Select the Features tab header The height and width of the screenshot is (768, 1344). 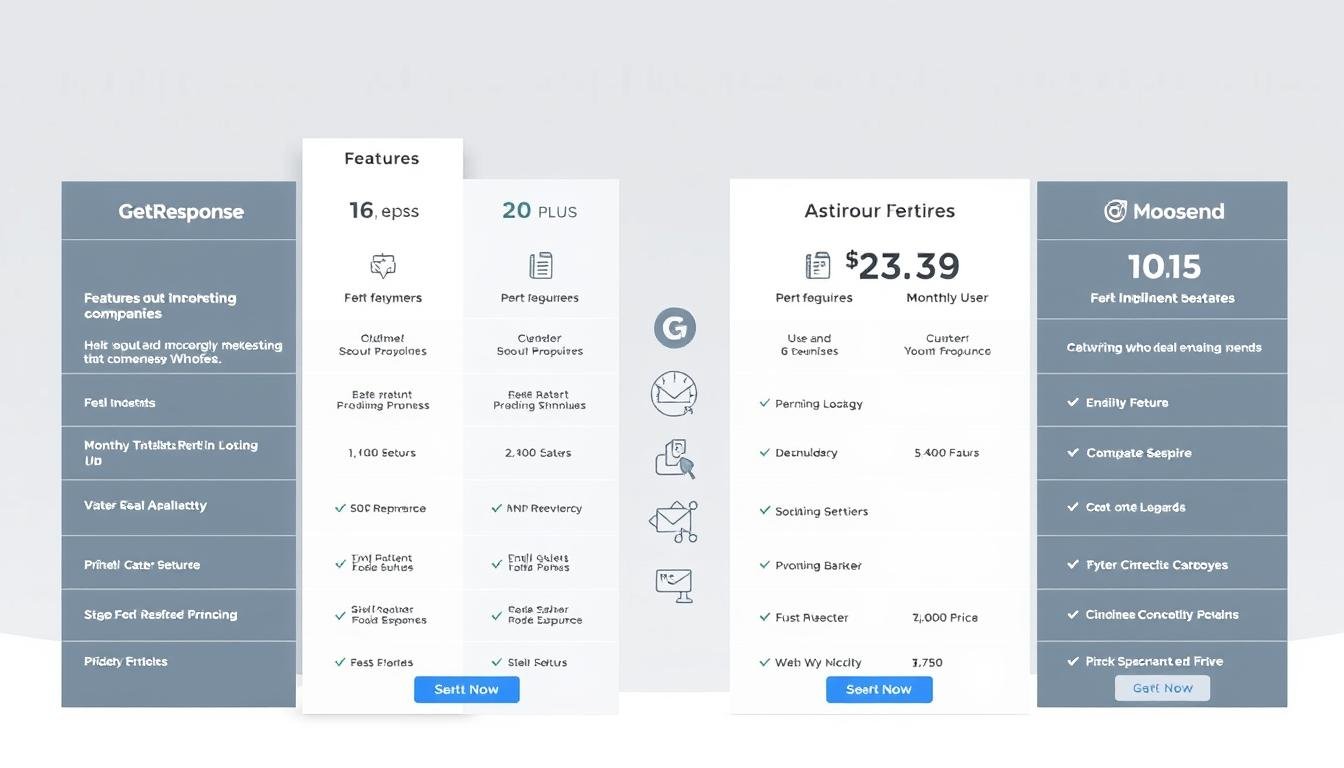381,158
